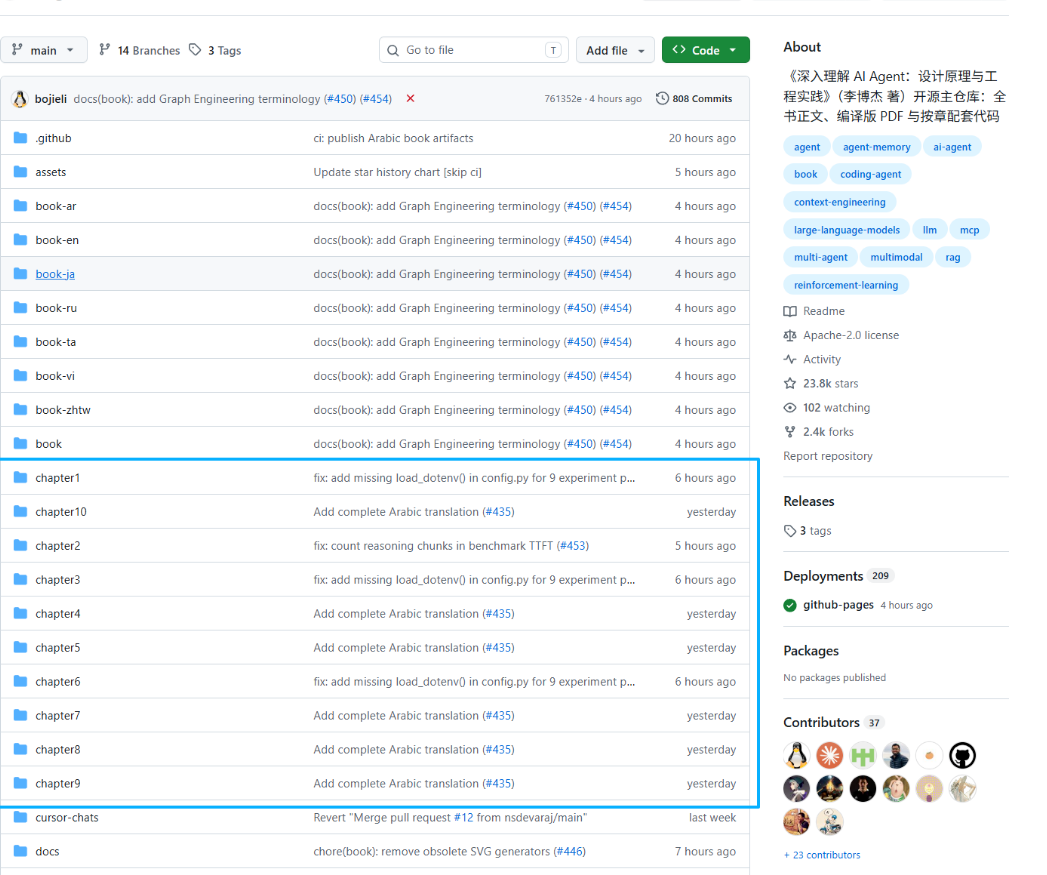
Task: Click the folder icon next to chapter1
Action: [21, 478]
